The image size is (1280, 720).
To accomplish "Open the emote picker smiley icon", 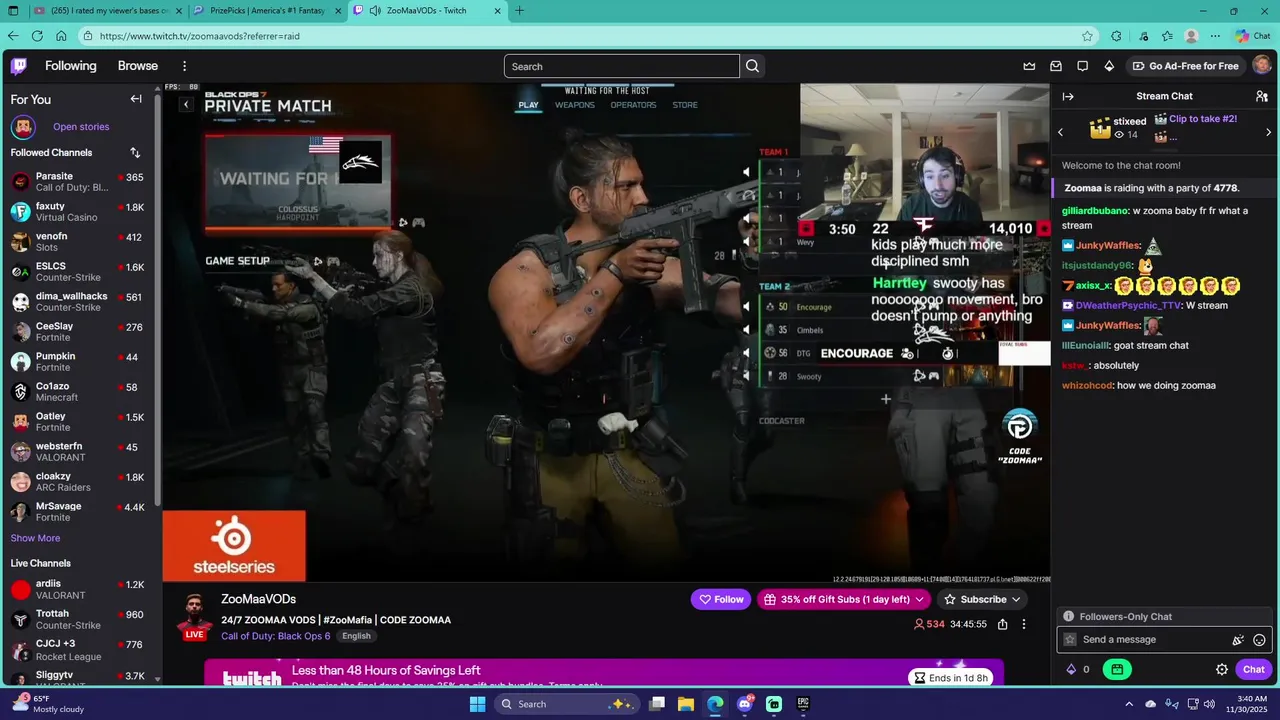I will click(1259, 640).
